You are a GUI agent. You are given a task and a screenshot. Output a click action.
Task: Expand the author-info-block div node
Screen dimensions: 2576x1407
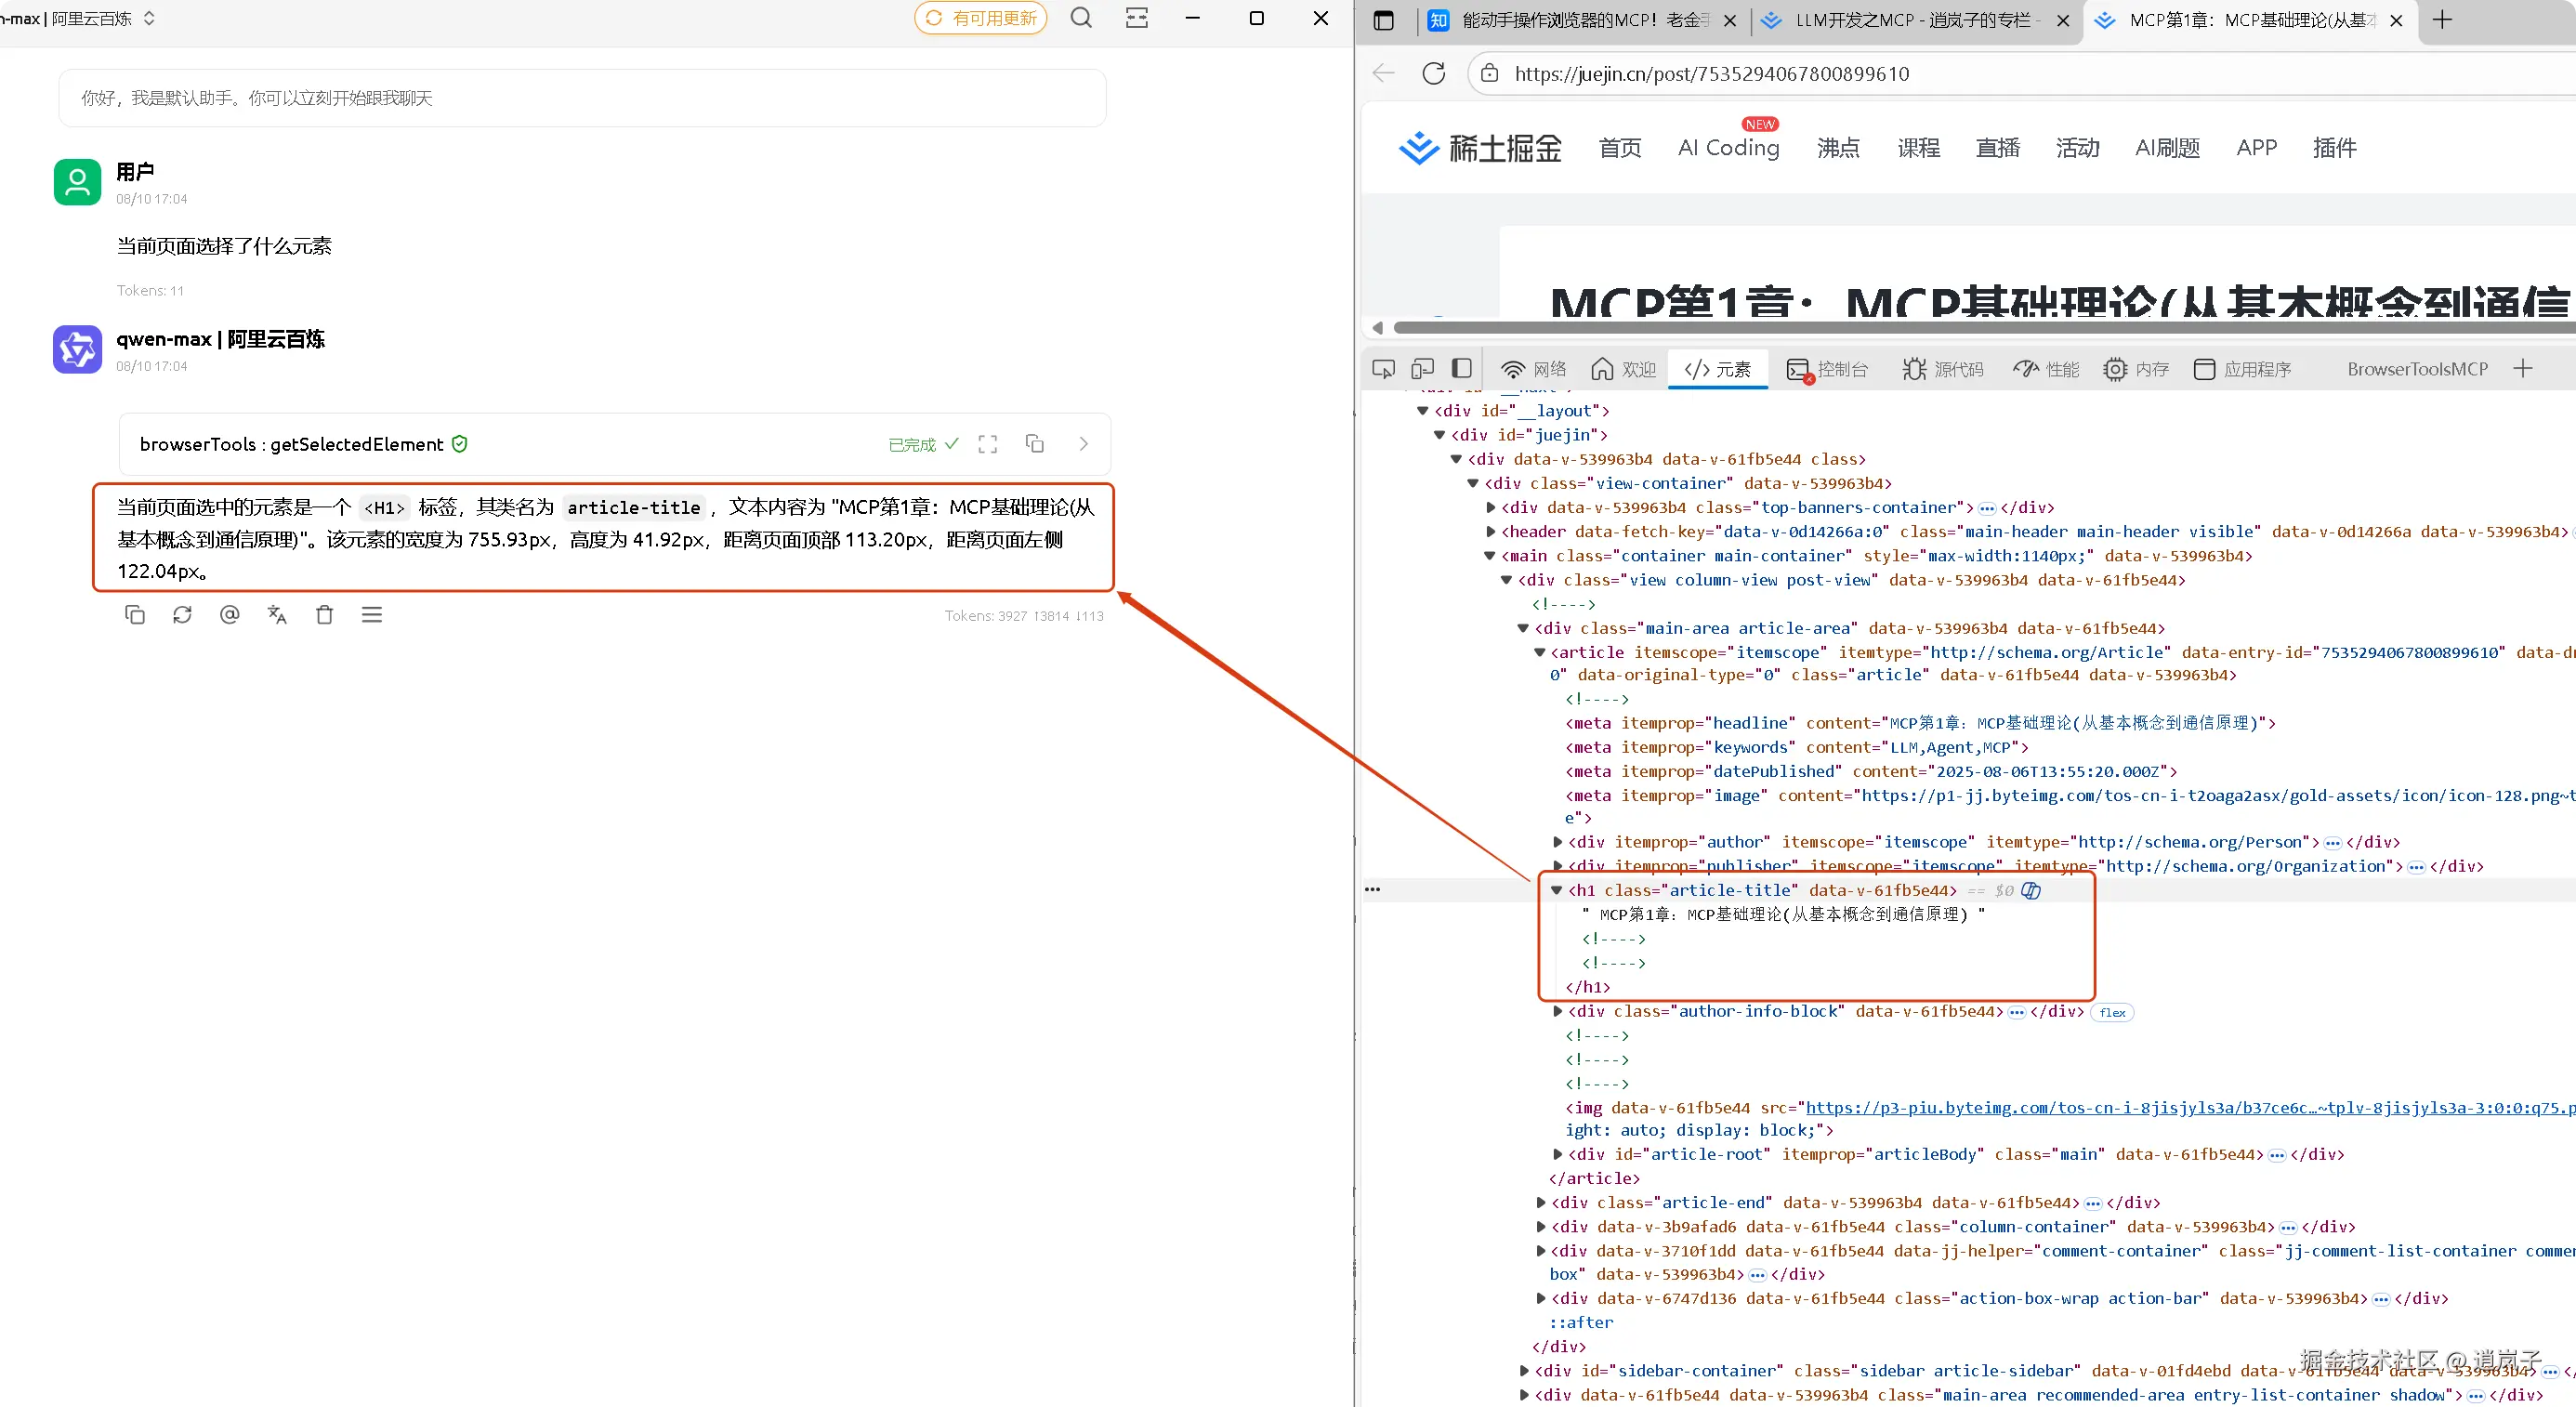pyautogui.click(x=1557, y=1011)
